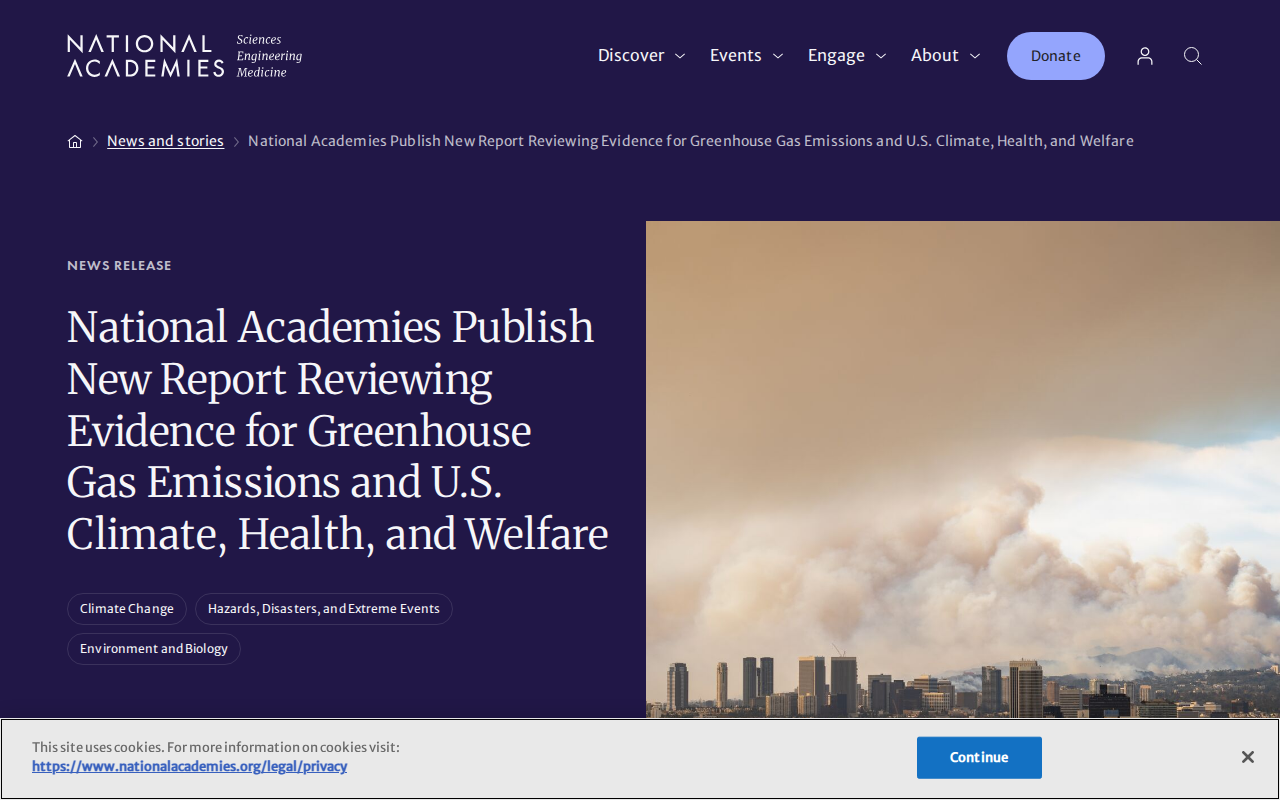The width and height of the screenshot is (1280, 800).
Task: Open the user account icon
Action: (1145, 56)
